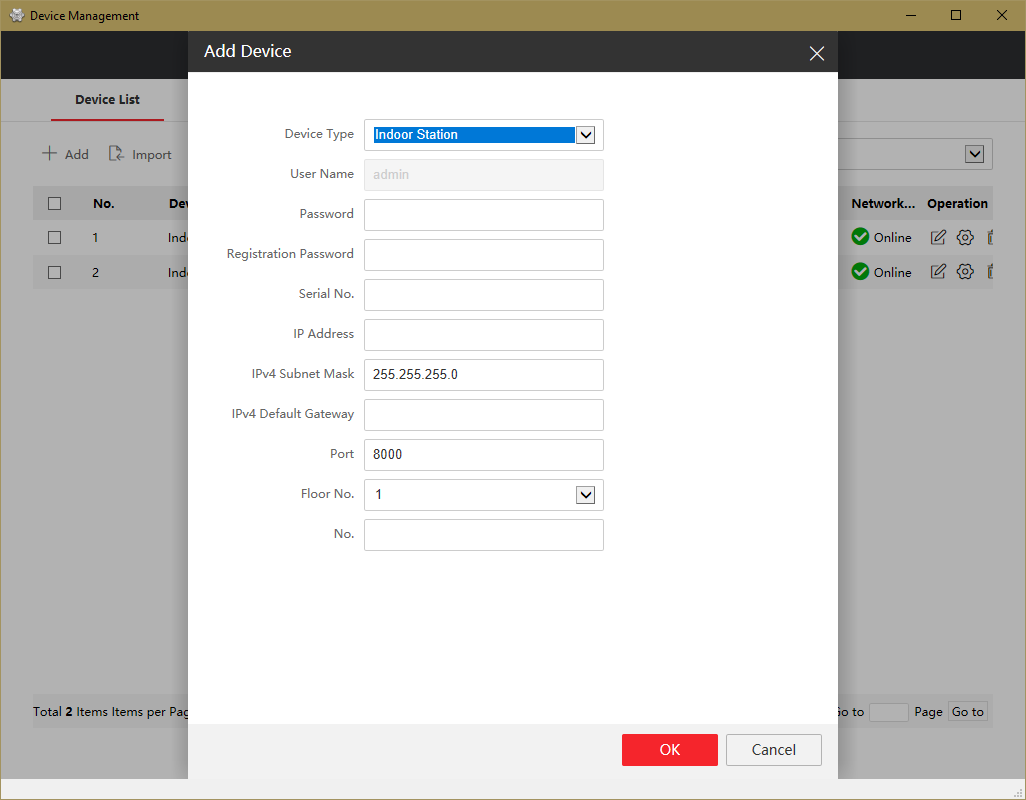Click the Import icon in the toolbar
1026x800 pixels.
pyautogui.click(x=116, y=154)
